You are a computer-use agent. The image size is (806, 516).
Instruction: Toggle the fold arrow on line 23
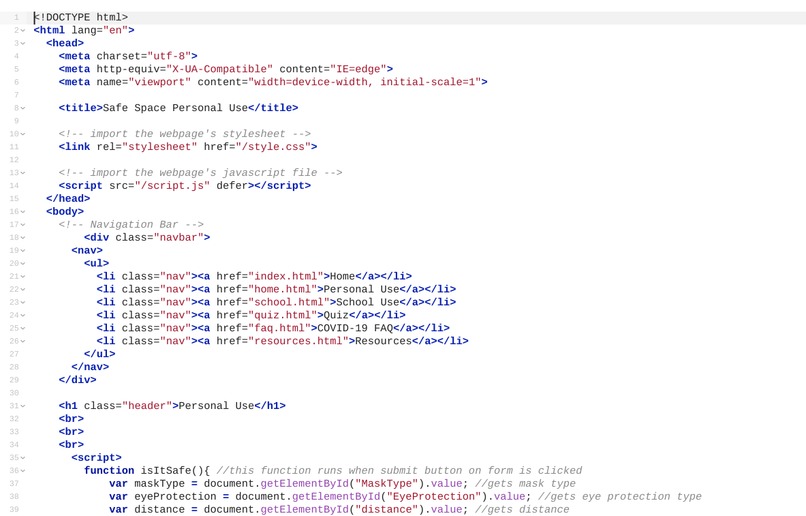pyautogui.click(x=23, y=302)
